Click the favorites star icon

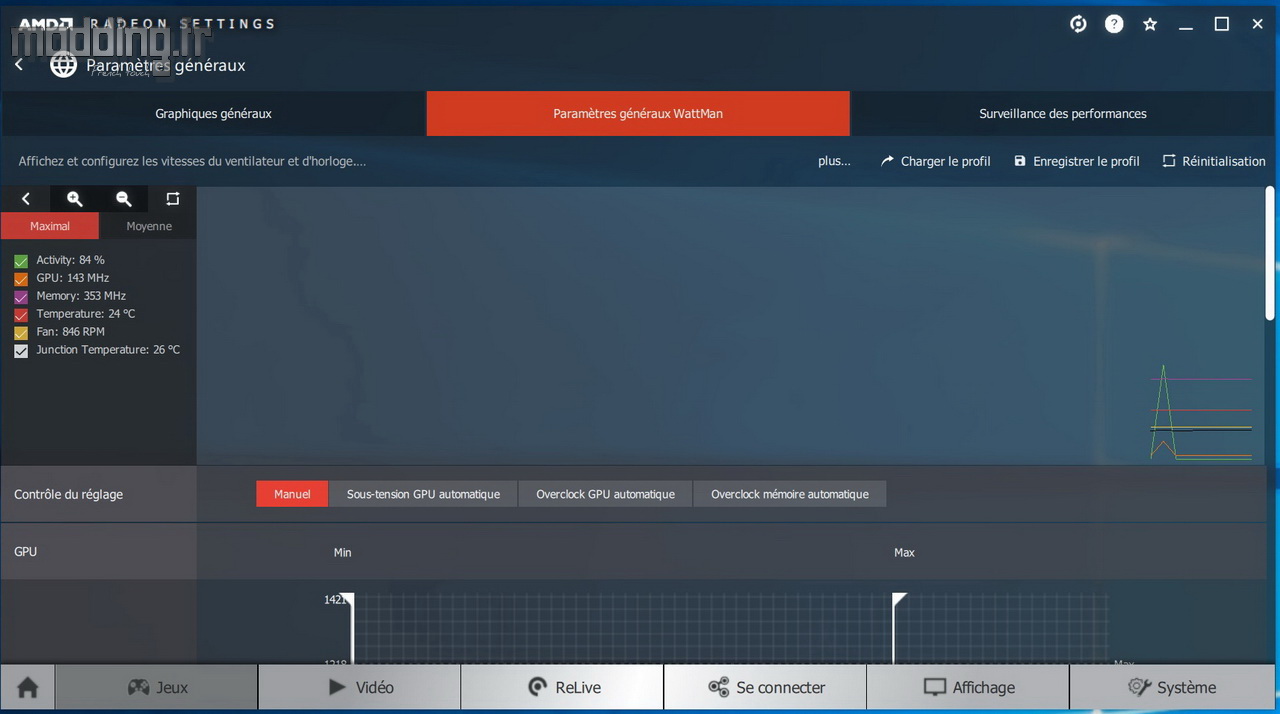point(1150,24)
